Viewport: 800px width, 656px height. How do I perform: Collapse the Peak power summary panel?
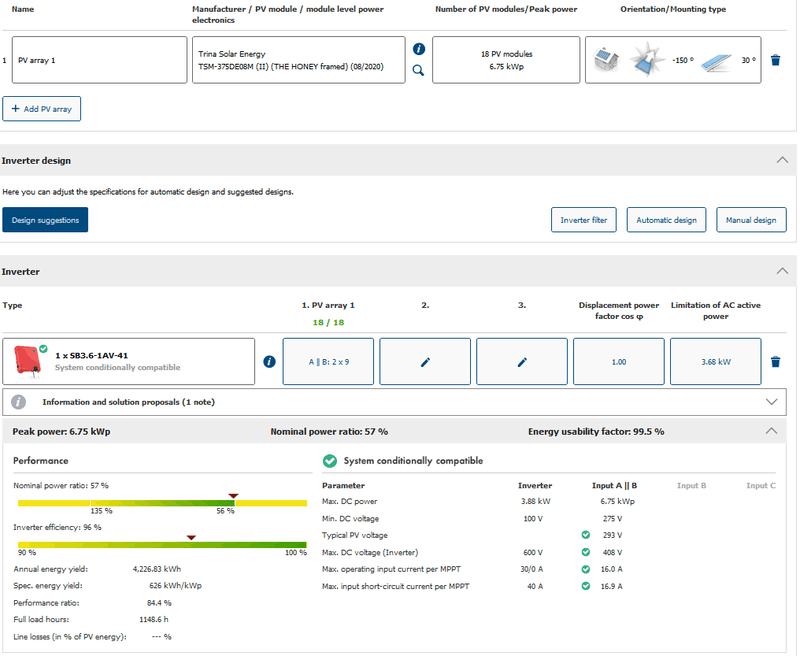(x=770, y=431)
